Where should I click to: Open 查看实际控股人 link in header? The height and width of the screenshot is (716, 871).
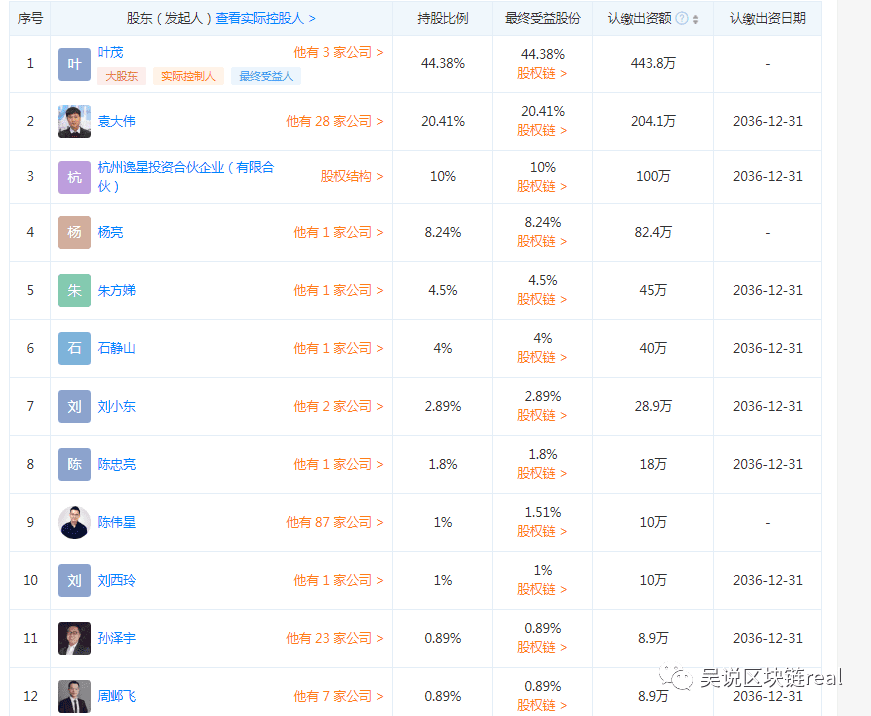click(x=266, y=18)
